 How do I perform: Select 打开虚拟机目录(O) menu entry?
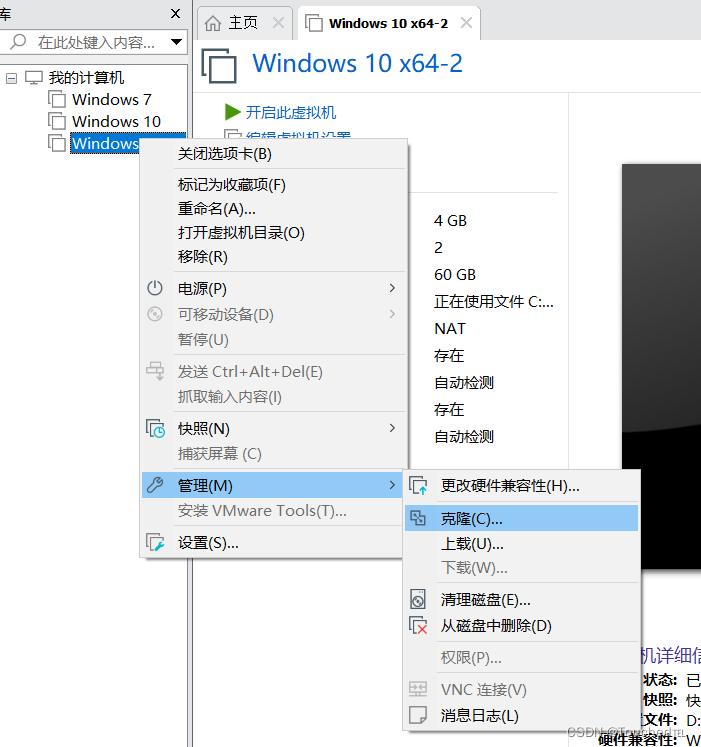tap(274, 232)
